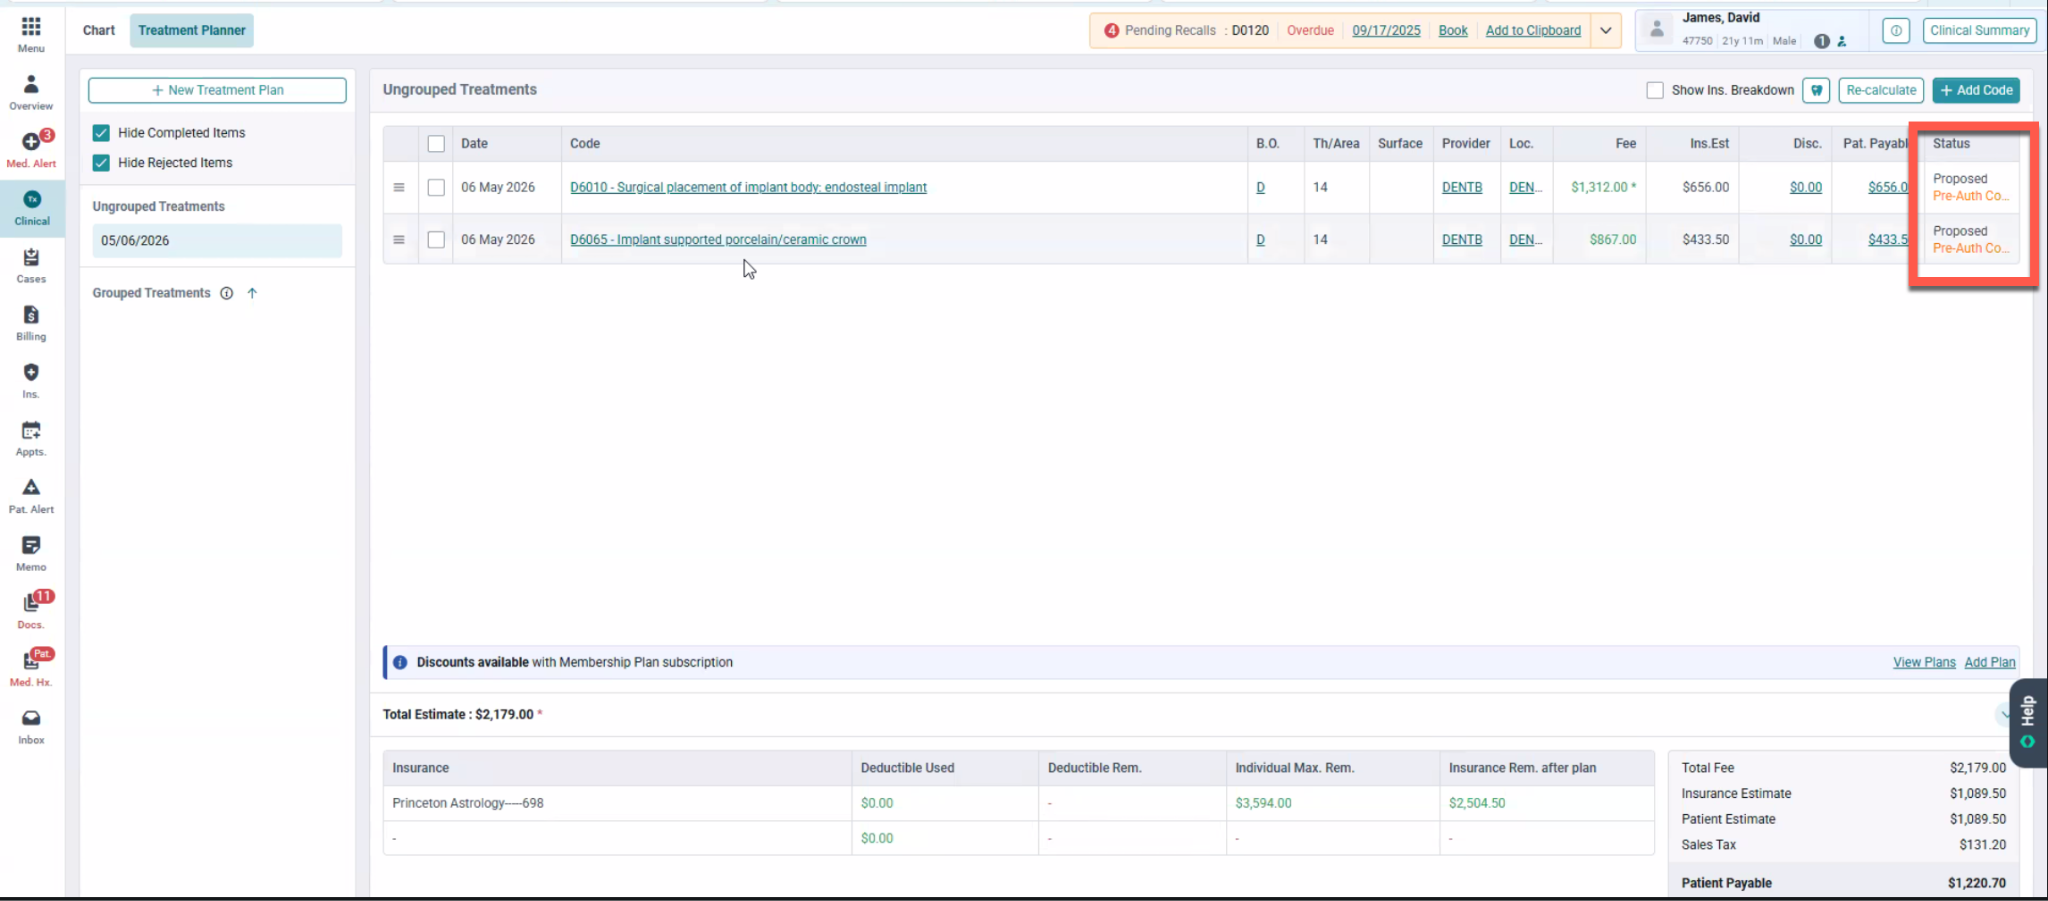Click DENTB provider link on D6065 row
Screen dimensions: 2048x901
point(1462,240)
